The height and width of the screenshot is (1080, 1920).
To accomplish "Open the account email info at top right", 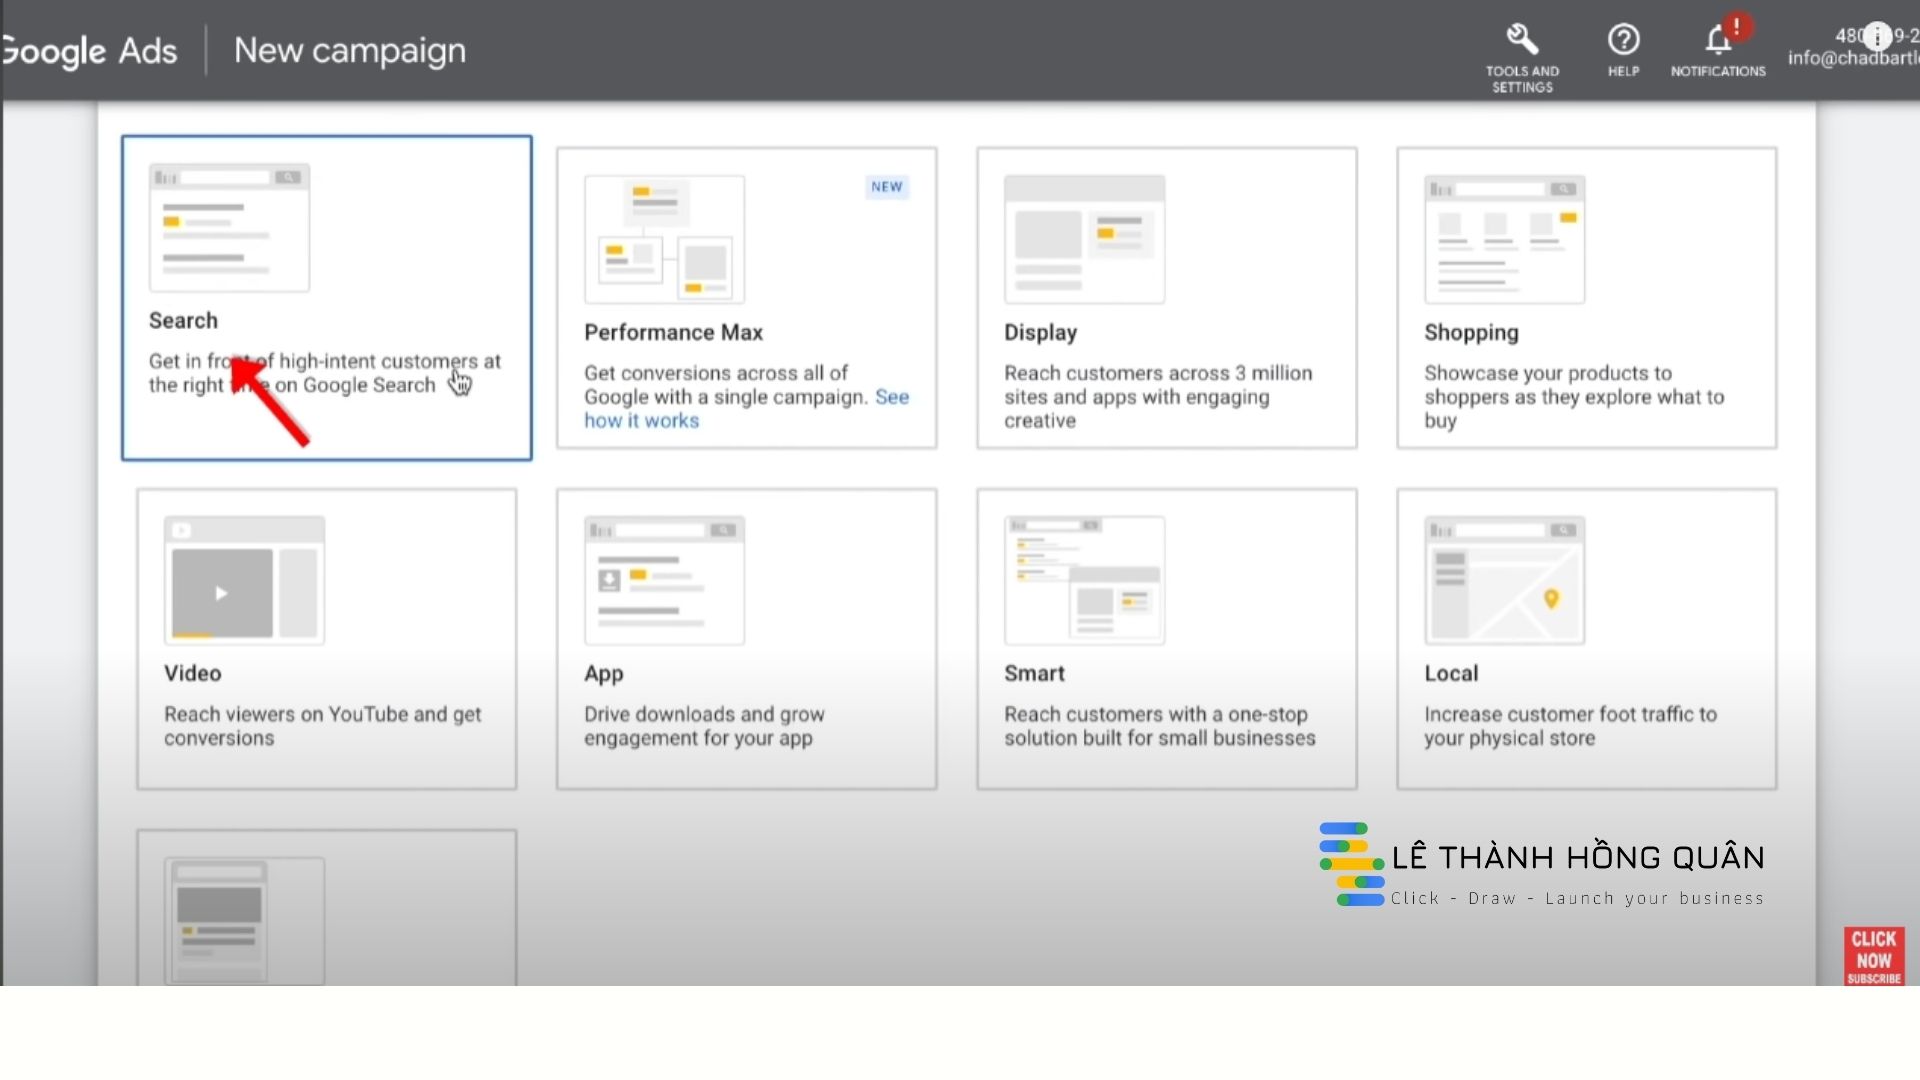I will 1852,58.
